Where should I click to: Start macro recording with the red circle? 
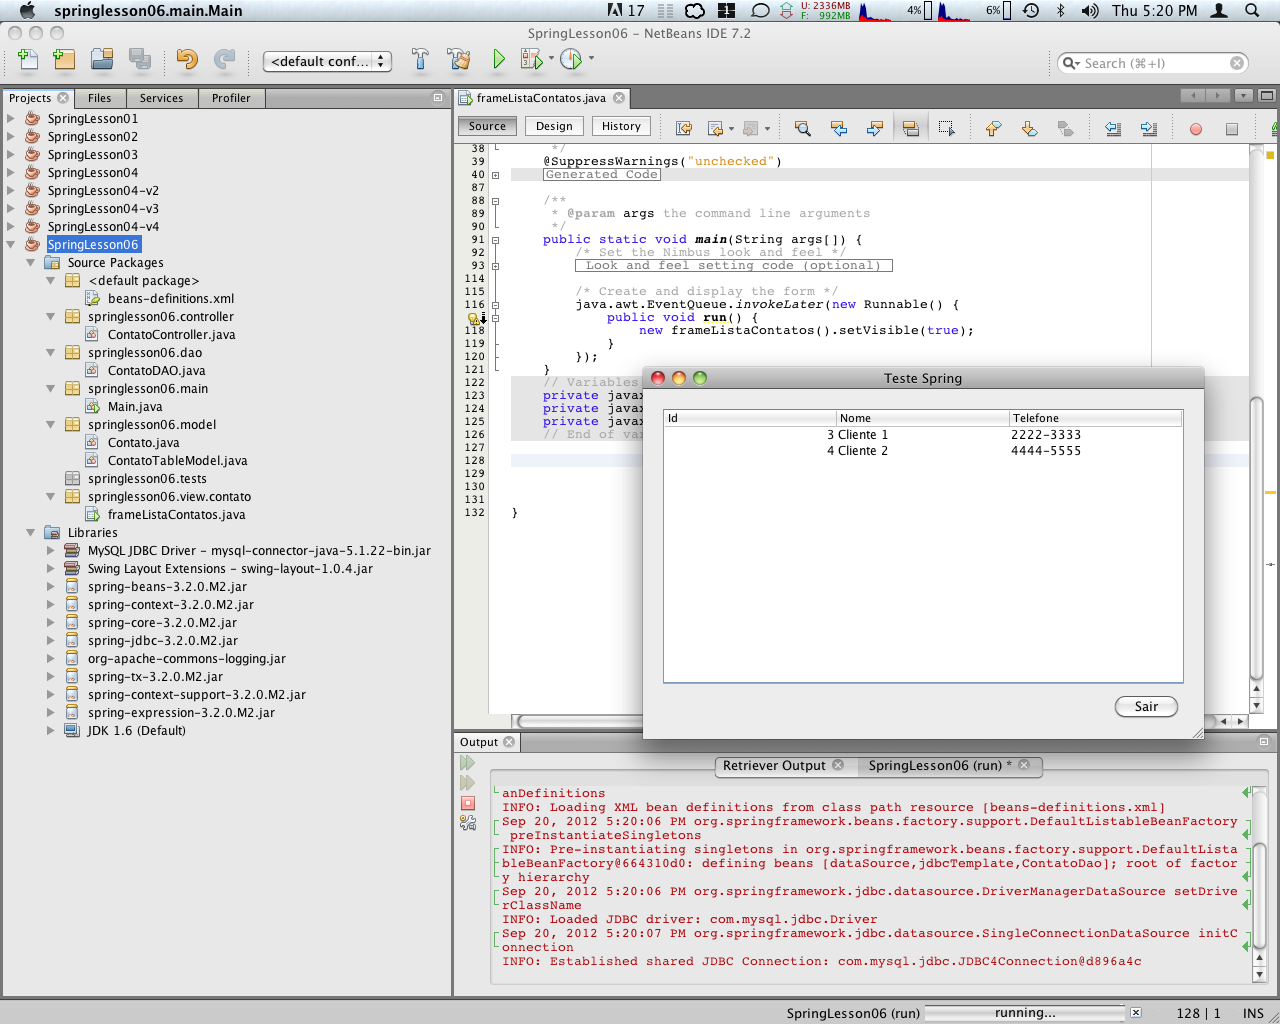[x=1195, y=129]
